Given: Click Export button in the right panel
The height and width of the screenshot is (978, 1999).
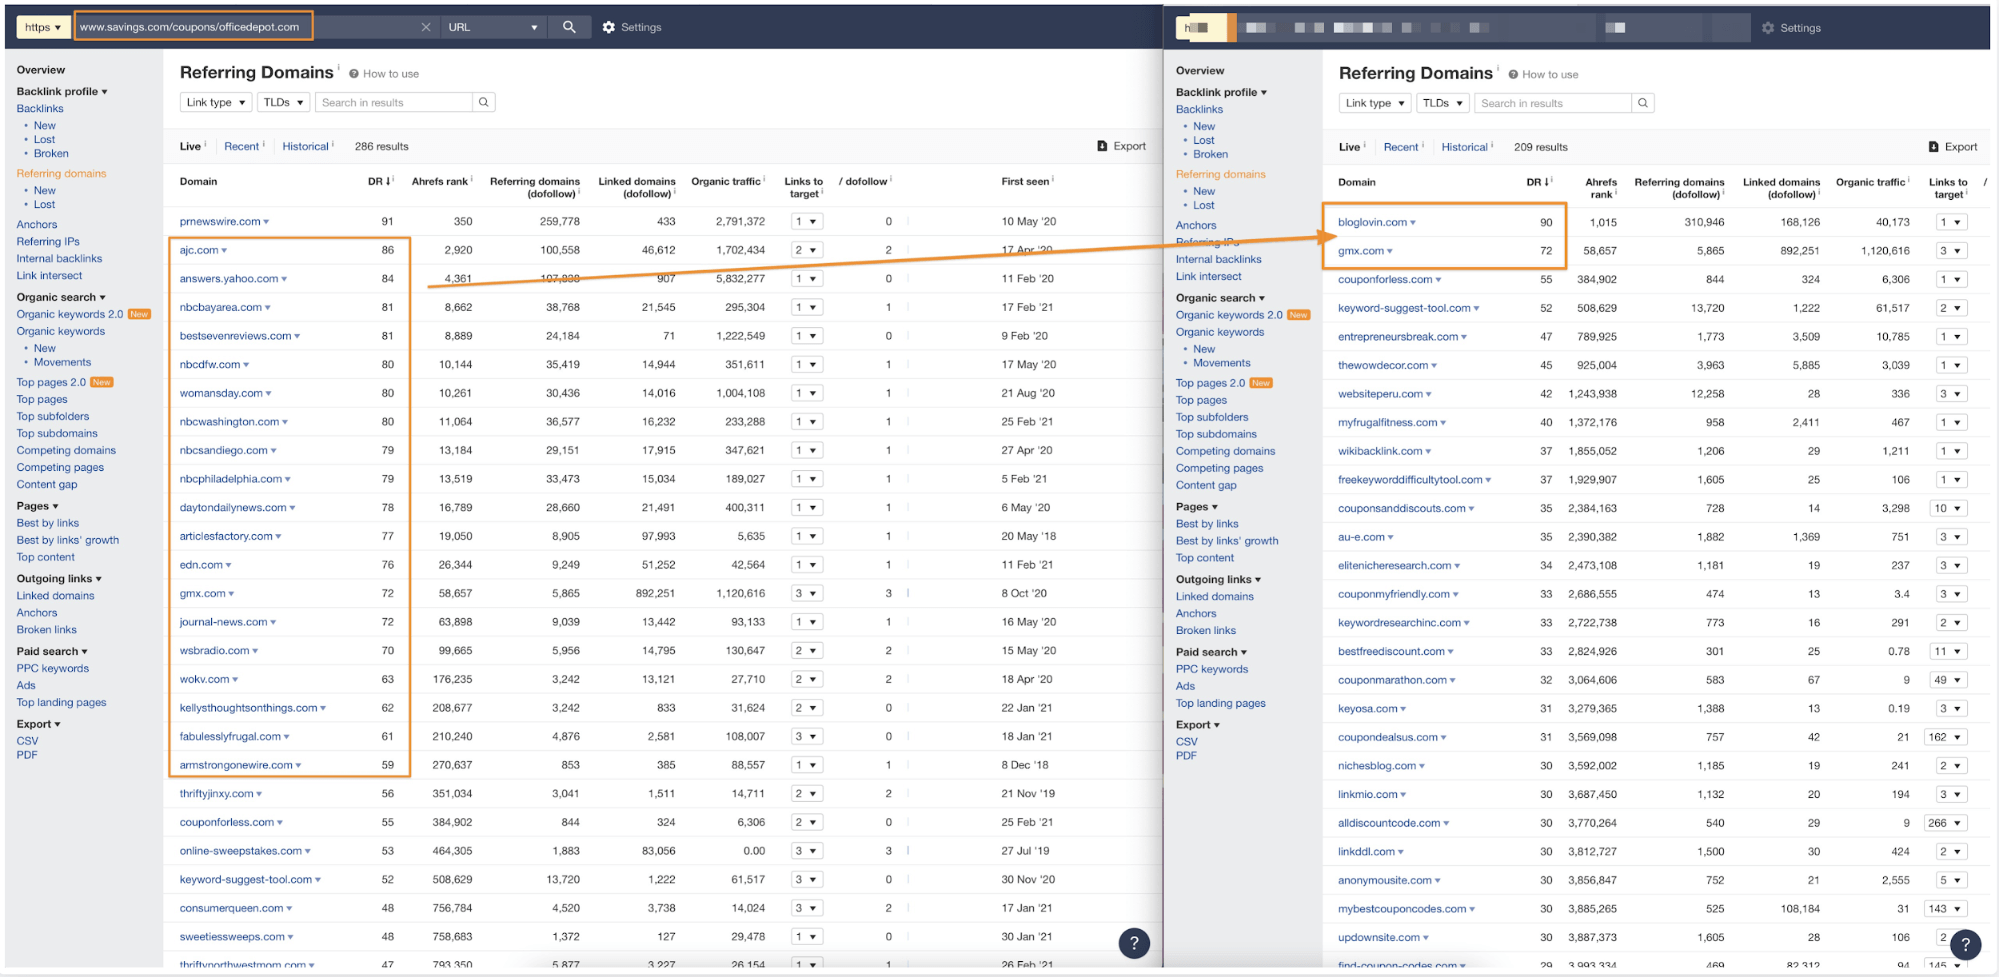Looking at the screenshot, I should point(1953,147).
